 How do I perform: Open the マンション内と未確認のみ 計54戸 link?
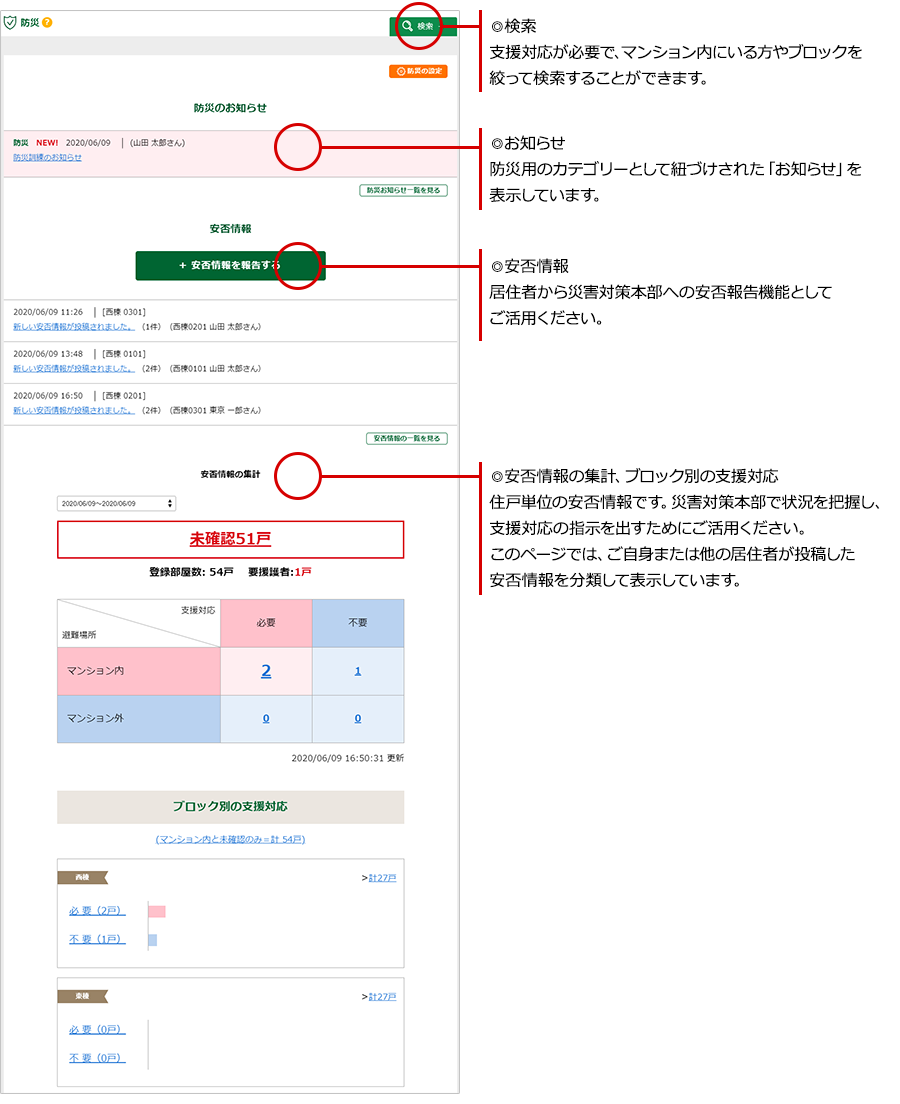point(230,839)
